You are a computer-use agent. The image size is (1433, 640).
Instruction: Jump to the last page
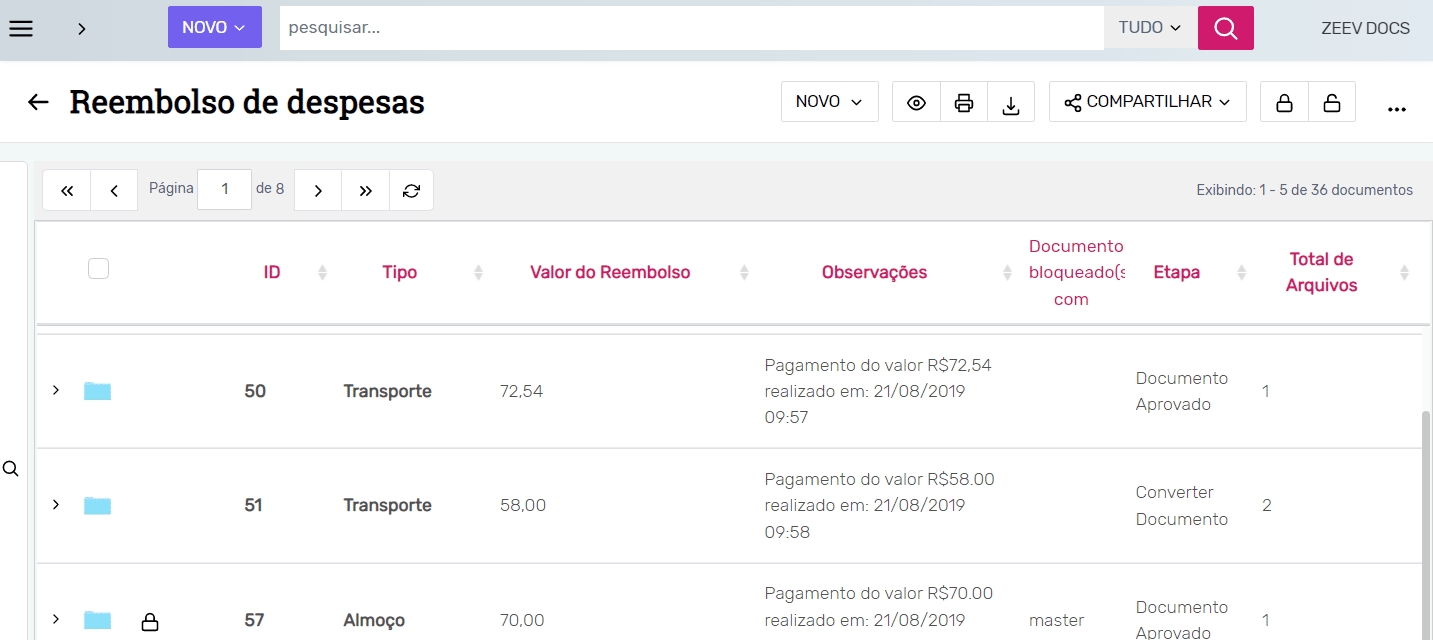click(x=365, y=190)
